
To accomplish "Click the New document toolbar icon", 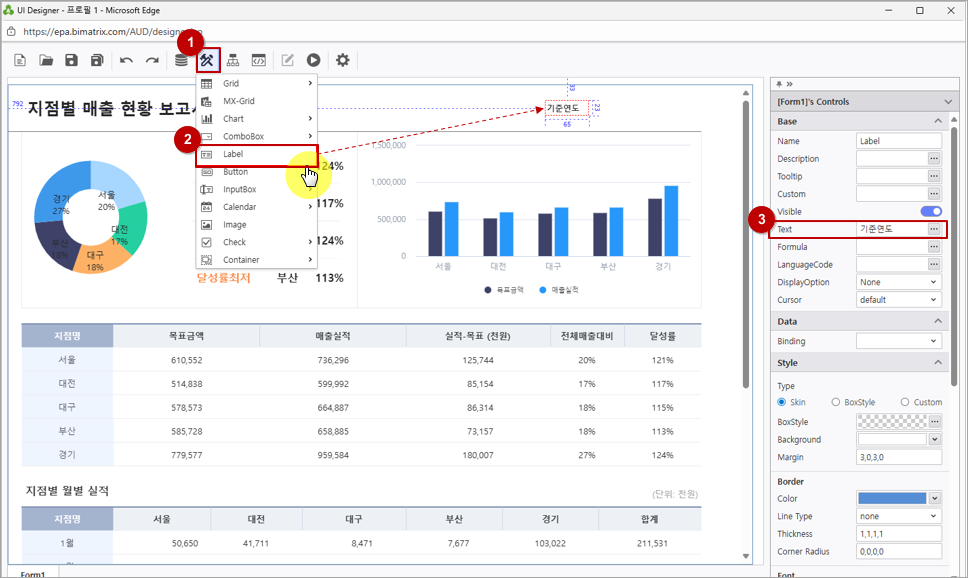I will point(20,60).
